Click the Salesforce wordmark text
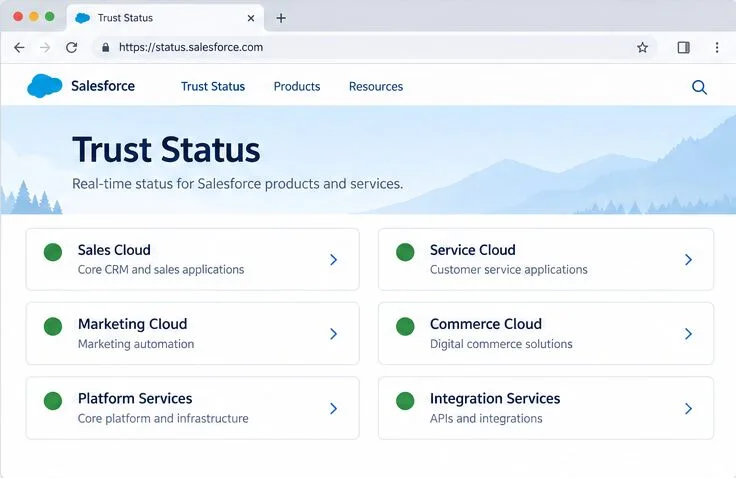 (x=103, y=86)
